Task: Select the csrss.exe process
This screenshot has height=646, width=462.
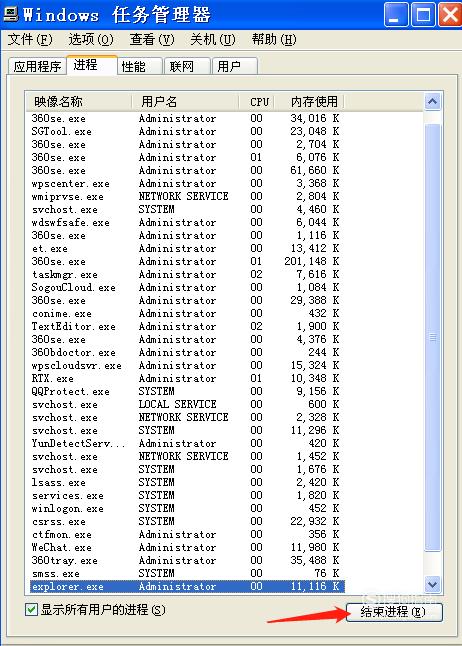Action: pos(187,522)
